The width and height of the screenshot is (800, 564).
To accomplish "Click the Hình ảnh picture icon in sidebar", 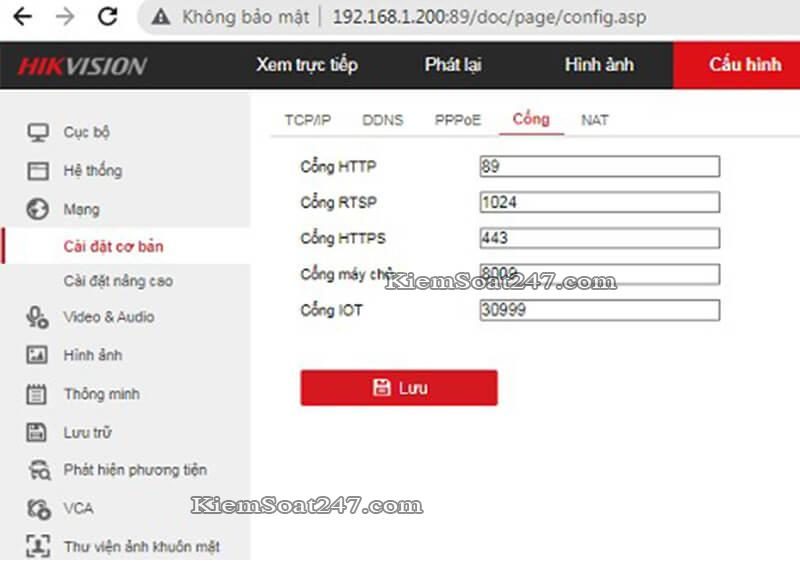I will 37,355.
